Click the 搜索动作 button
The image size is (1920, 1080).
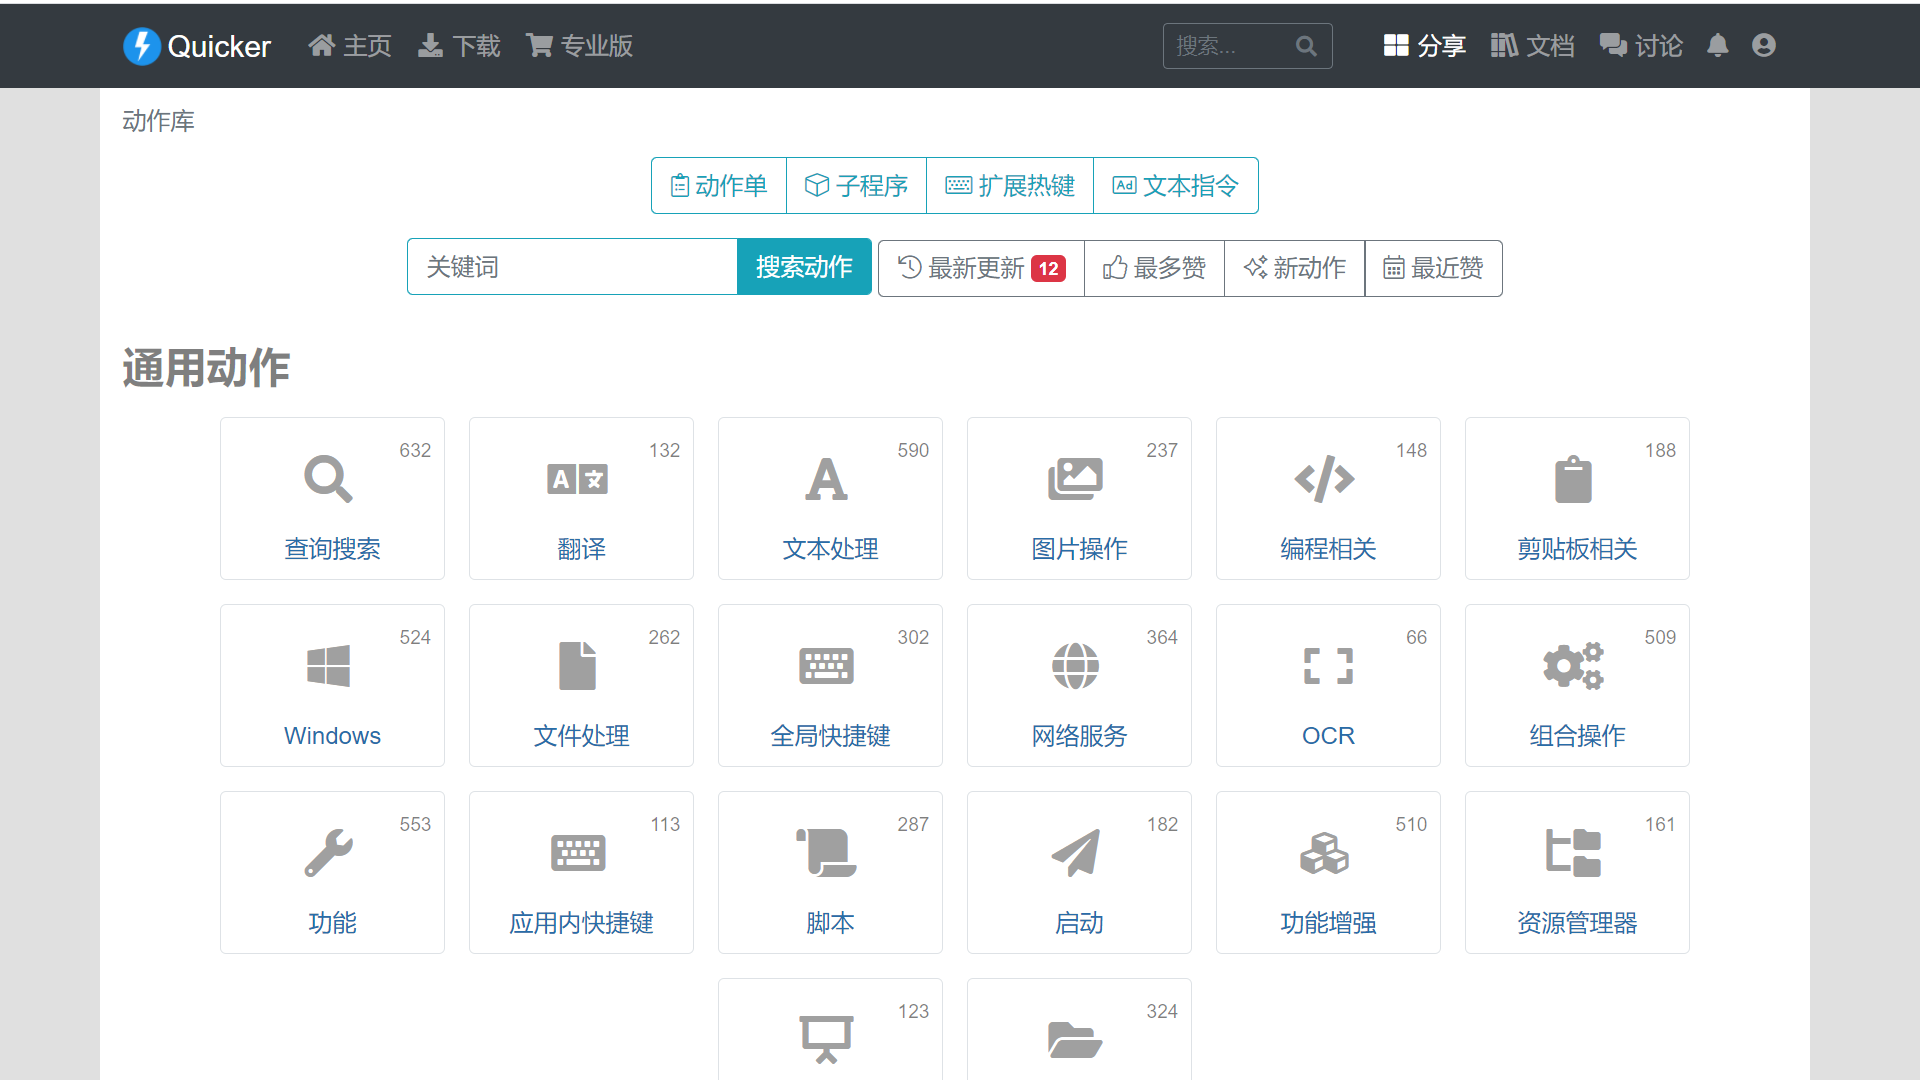click(x=804, y=267)
